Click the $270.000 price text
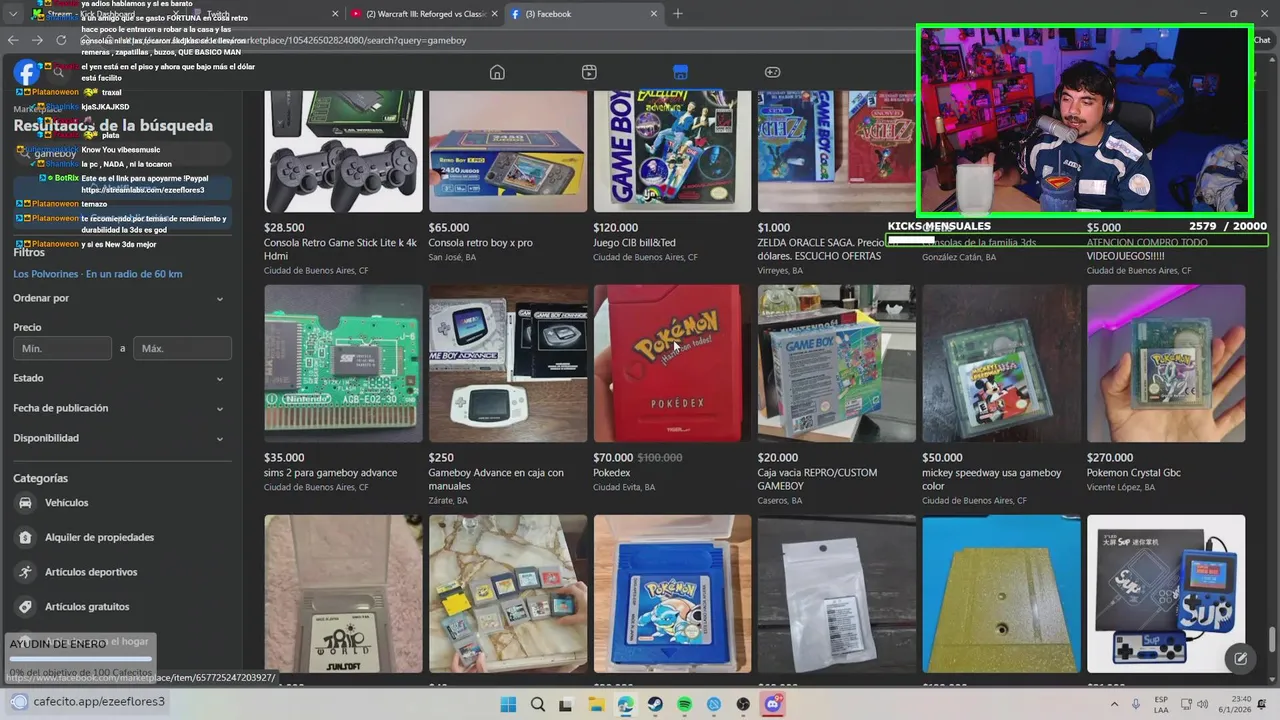The image size is (1280, 720). pos(1110,458)
